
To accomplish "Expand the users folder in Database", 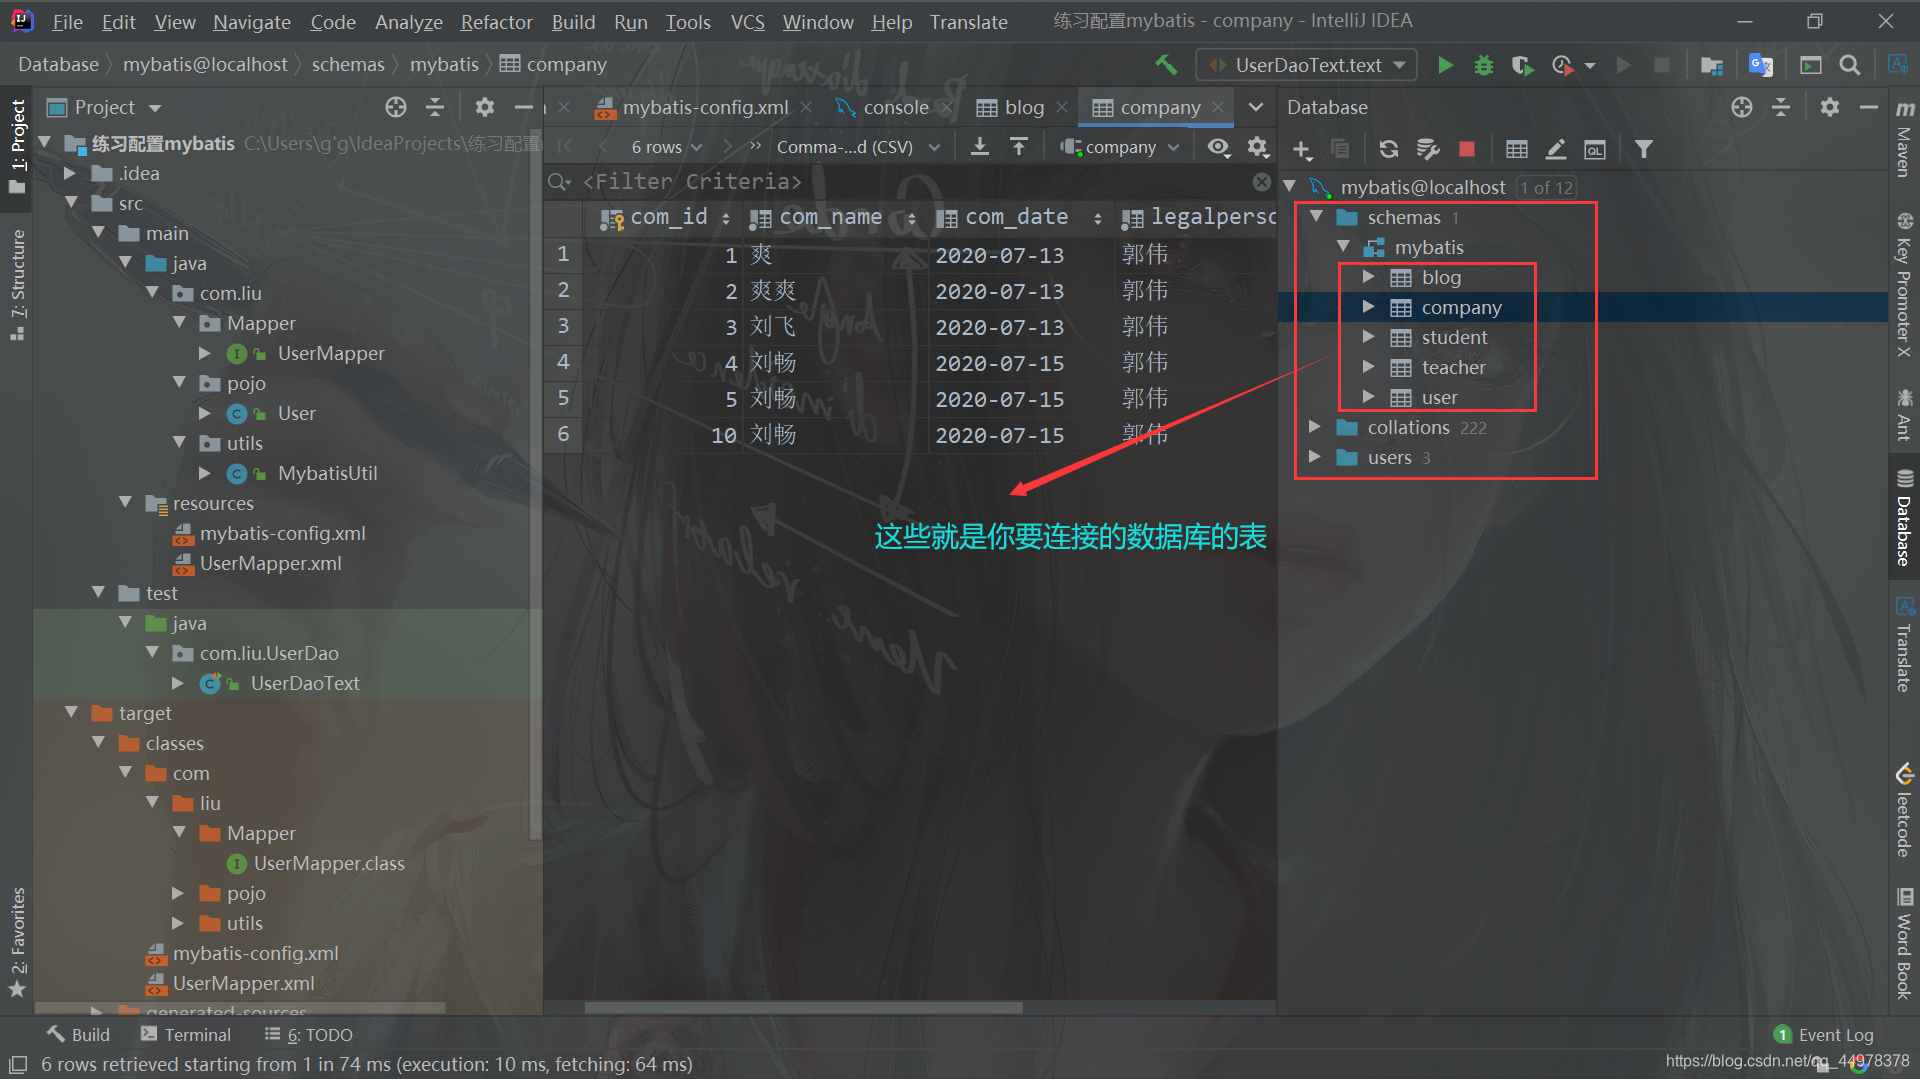I will 1315,457.
